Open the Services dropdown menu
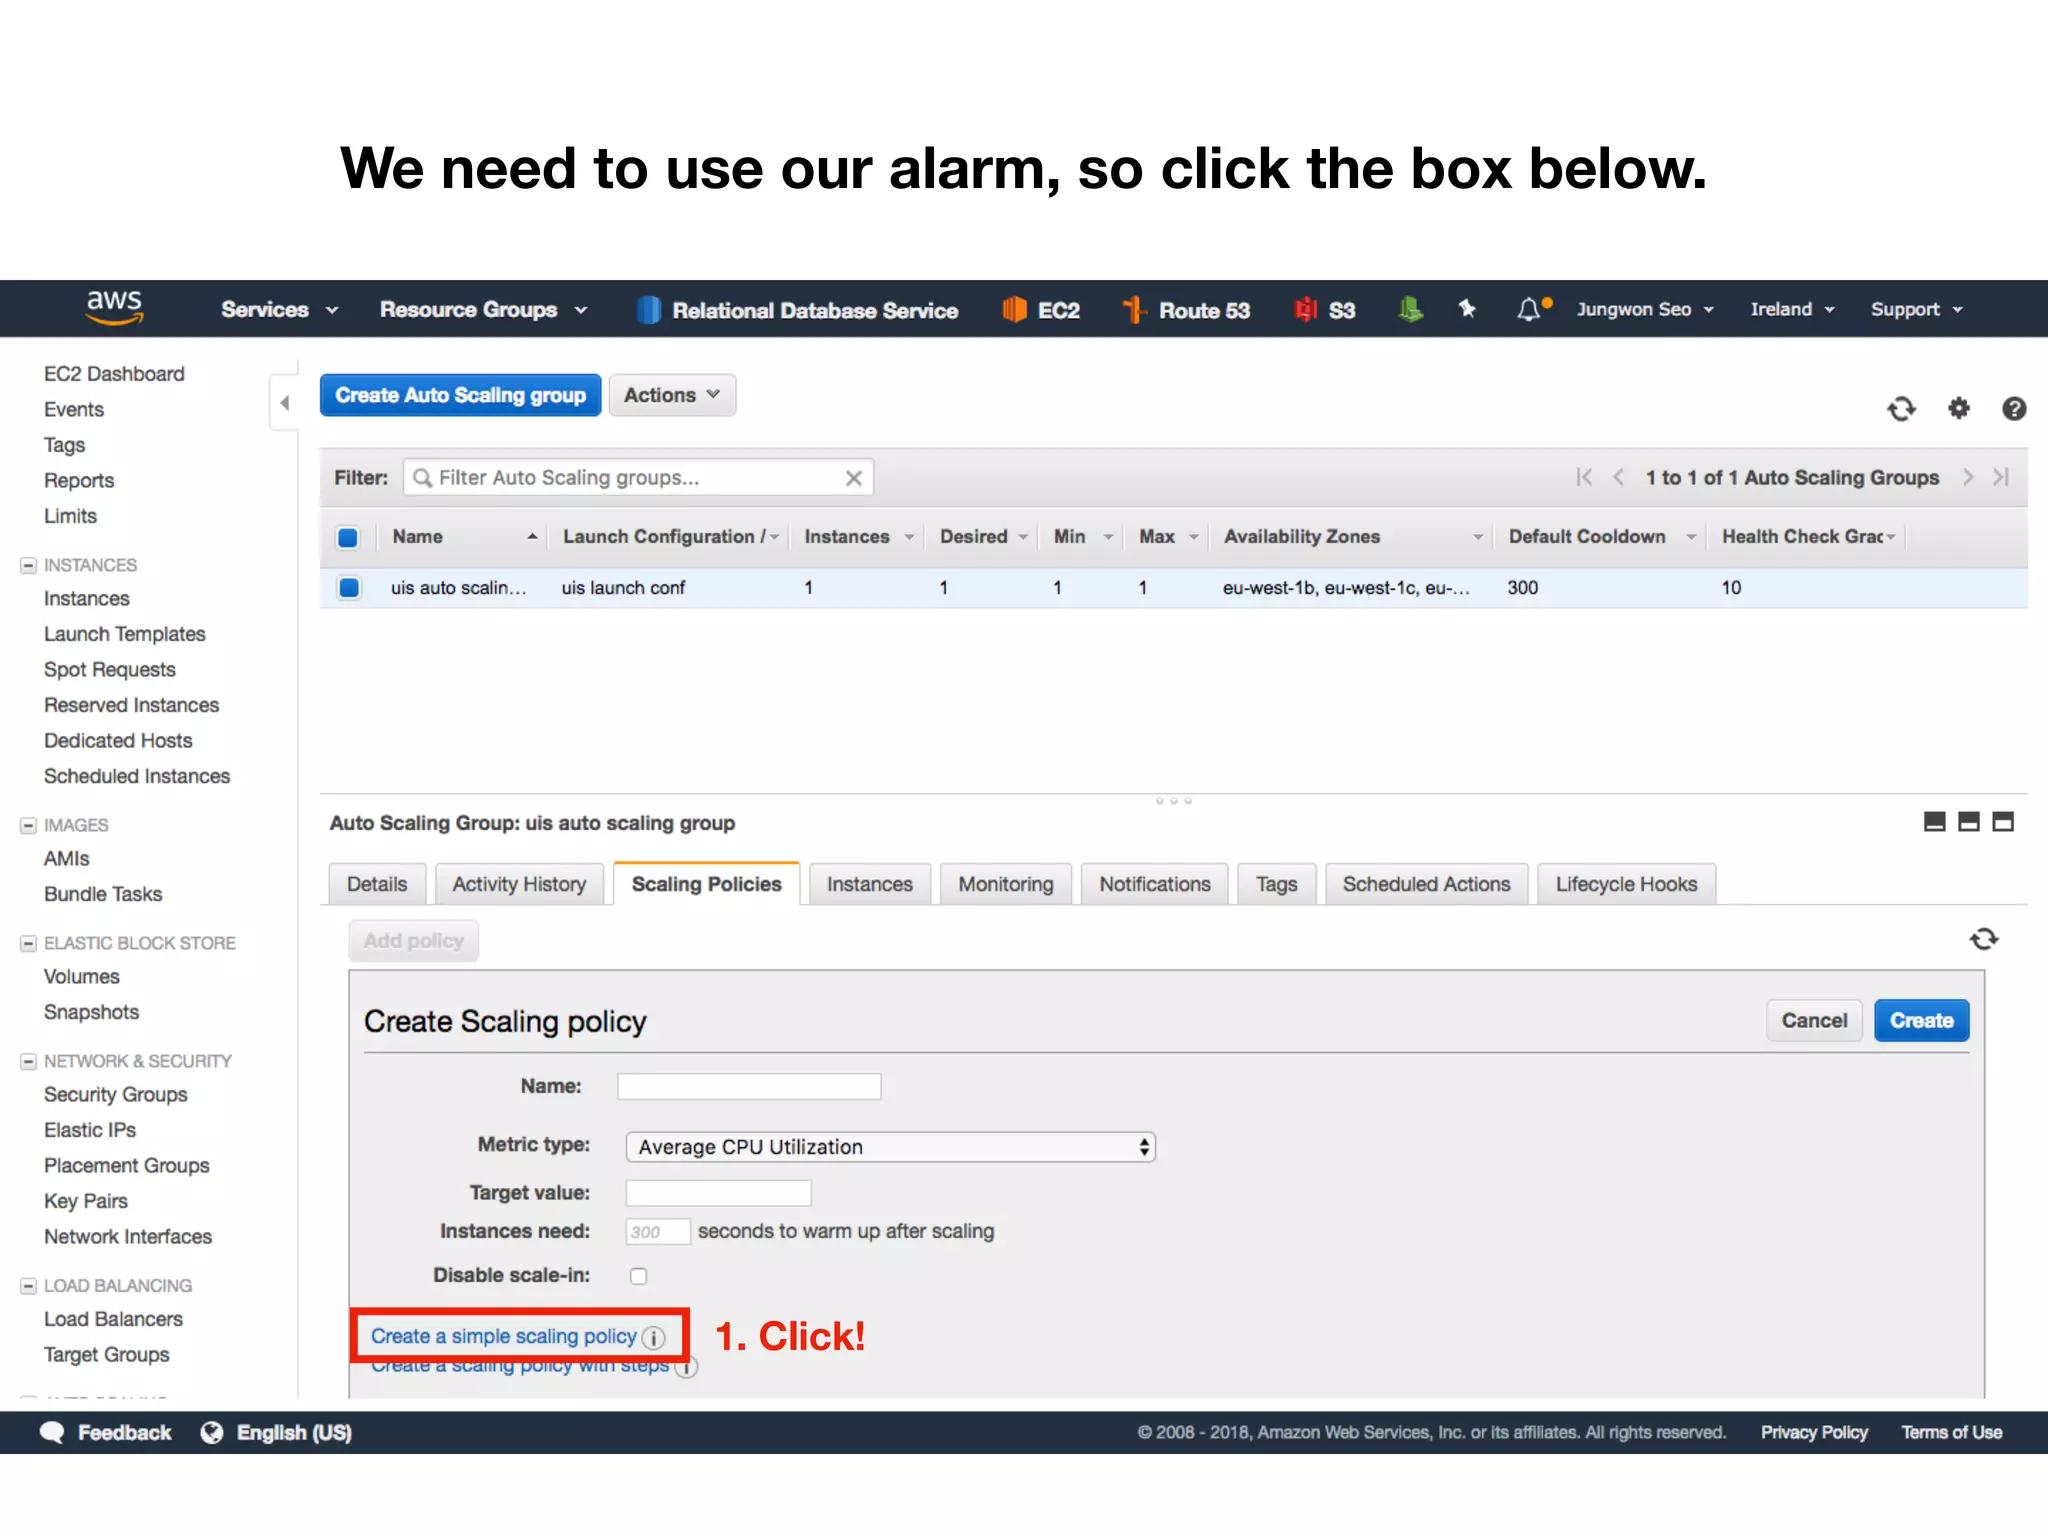2048x1536 pixels. pyautogui.click(x=280, y=310)
